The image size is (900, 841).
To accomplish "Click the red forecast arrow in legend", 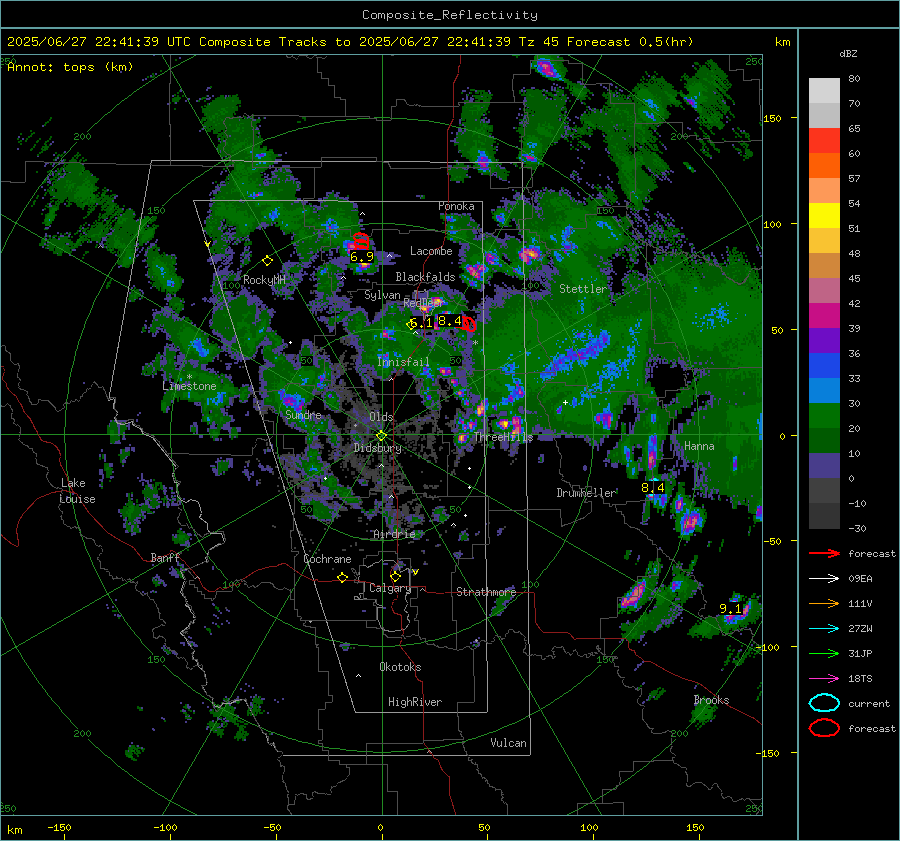I will tap(824, 553).
